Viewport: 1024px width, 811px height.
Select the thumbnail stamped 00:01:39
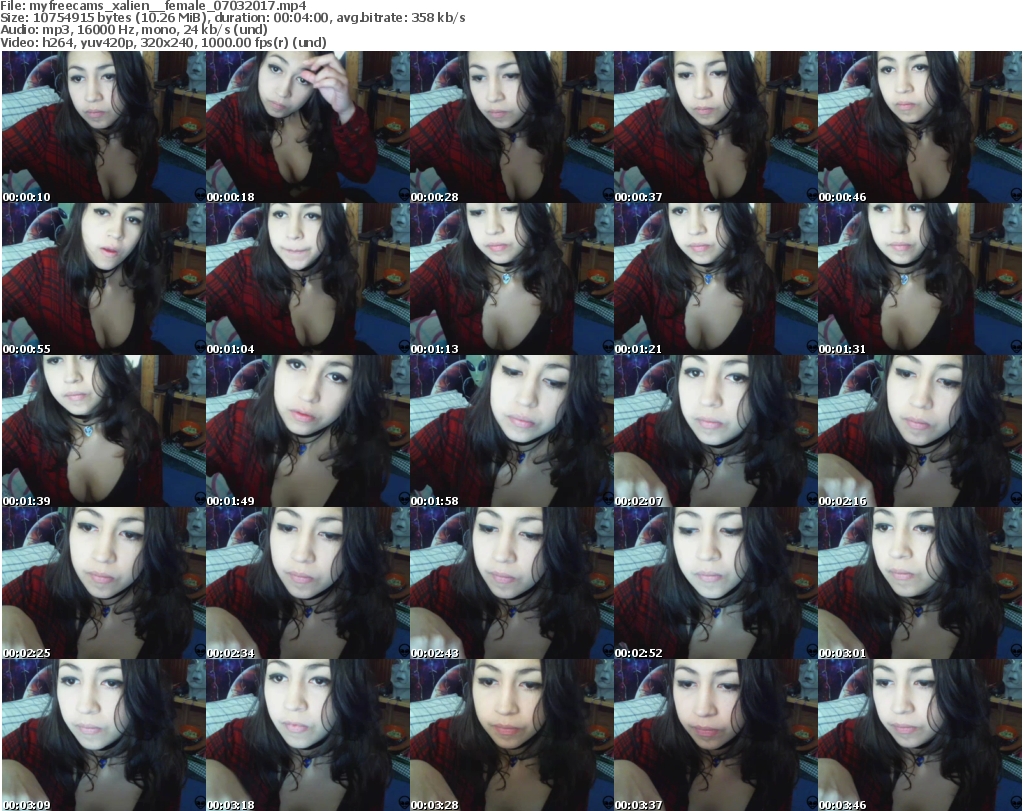pyautogui.click(x=103, y=431)
